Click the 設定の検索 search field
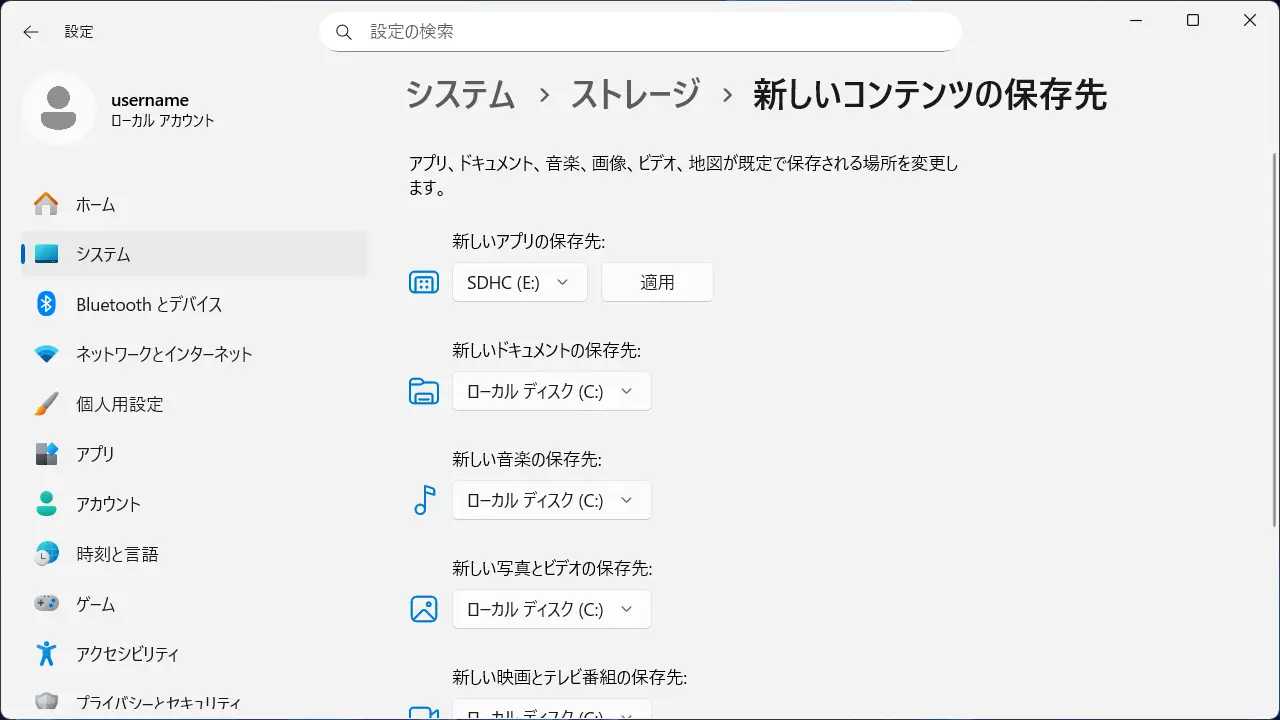 (650, 32)
